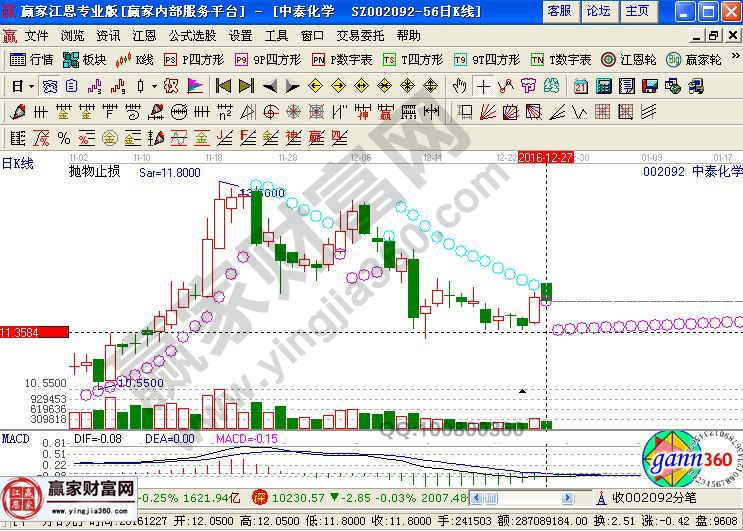Toggle the crosshair cursor tool

coord(484,86)
